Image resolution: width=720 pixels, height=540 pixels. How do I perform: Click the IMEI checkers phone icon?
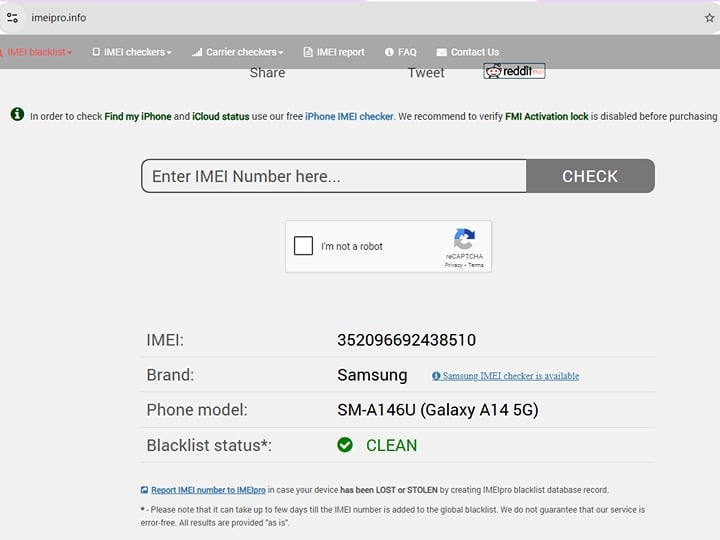(x=96, y=52)
